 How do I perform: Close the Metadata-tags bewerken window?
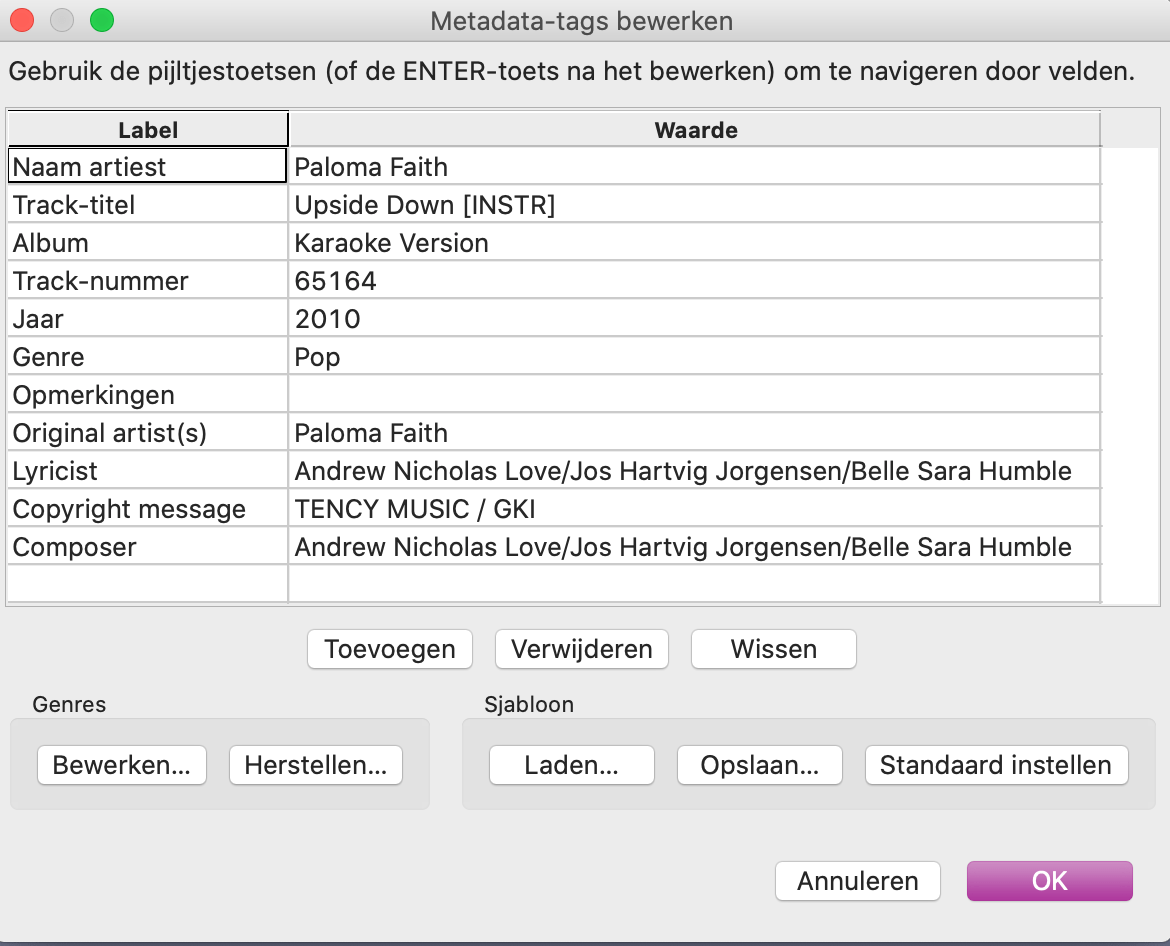click(22, 20)
